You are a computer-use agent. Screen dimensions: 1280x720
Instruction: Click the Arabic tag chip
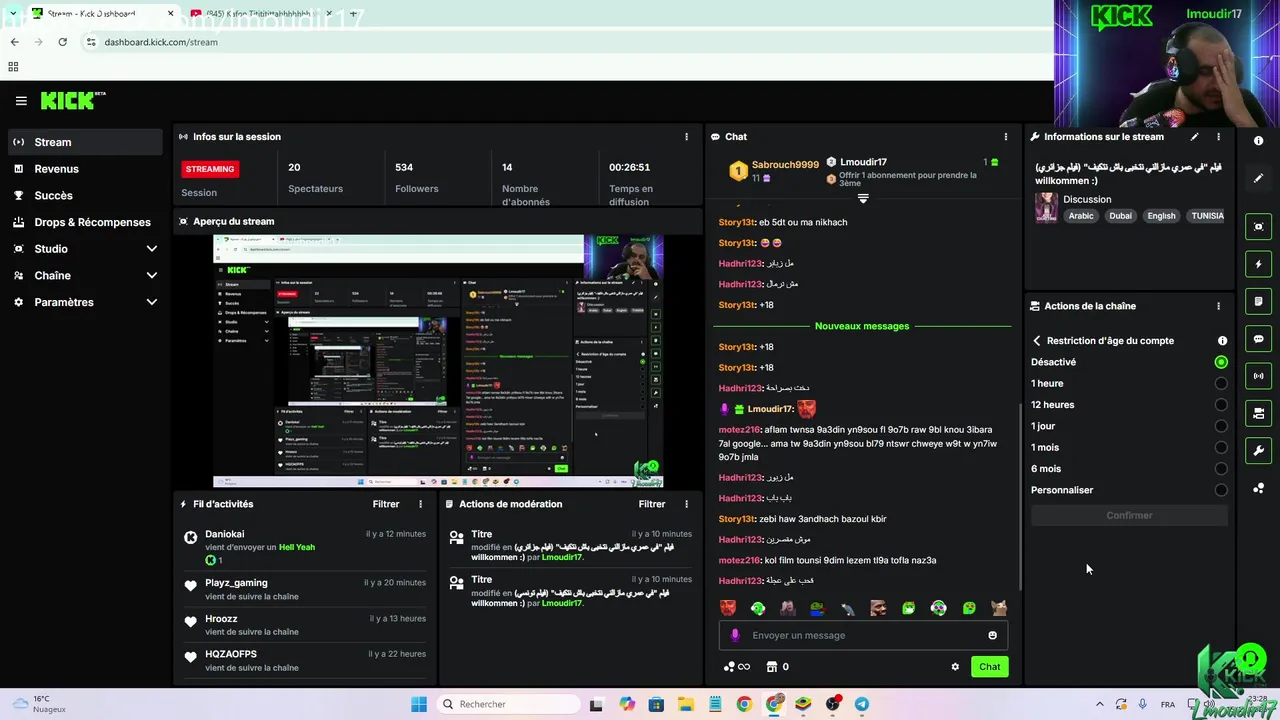[1081, 216]
